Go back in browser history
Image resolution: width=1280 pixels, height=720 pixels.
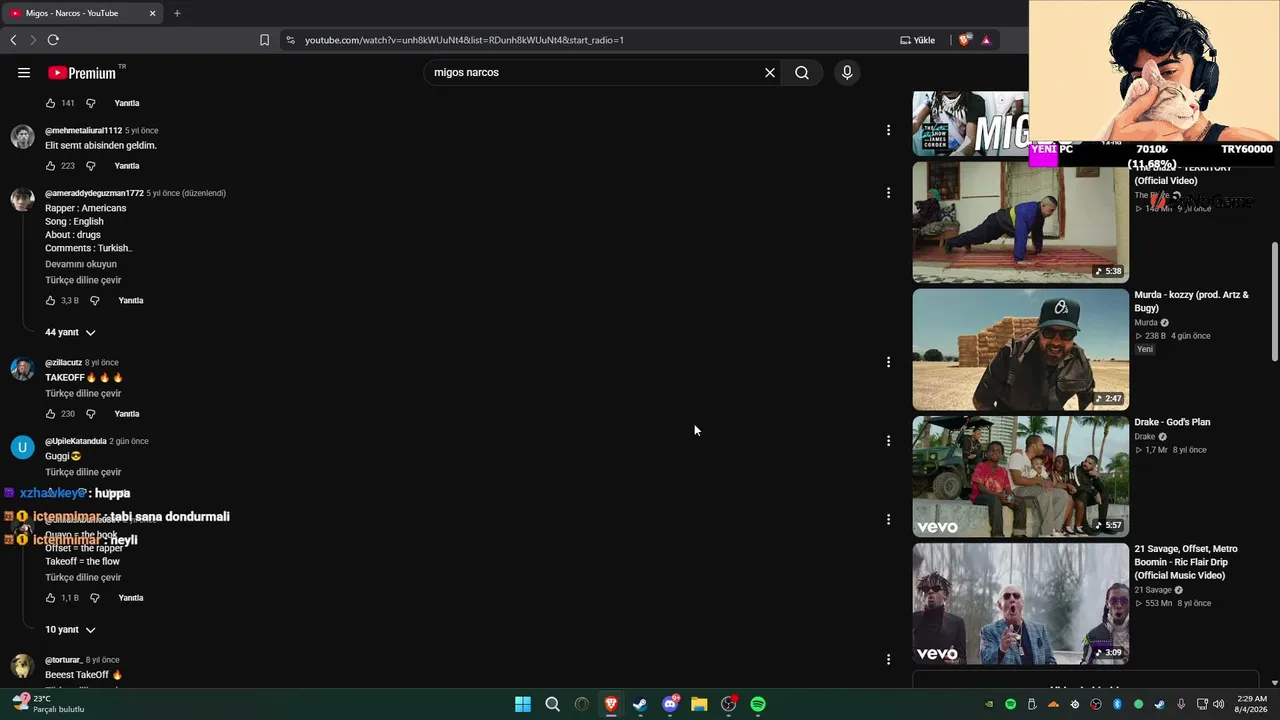tap(13, 40)
